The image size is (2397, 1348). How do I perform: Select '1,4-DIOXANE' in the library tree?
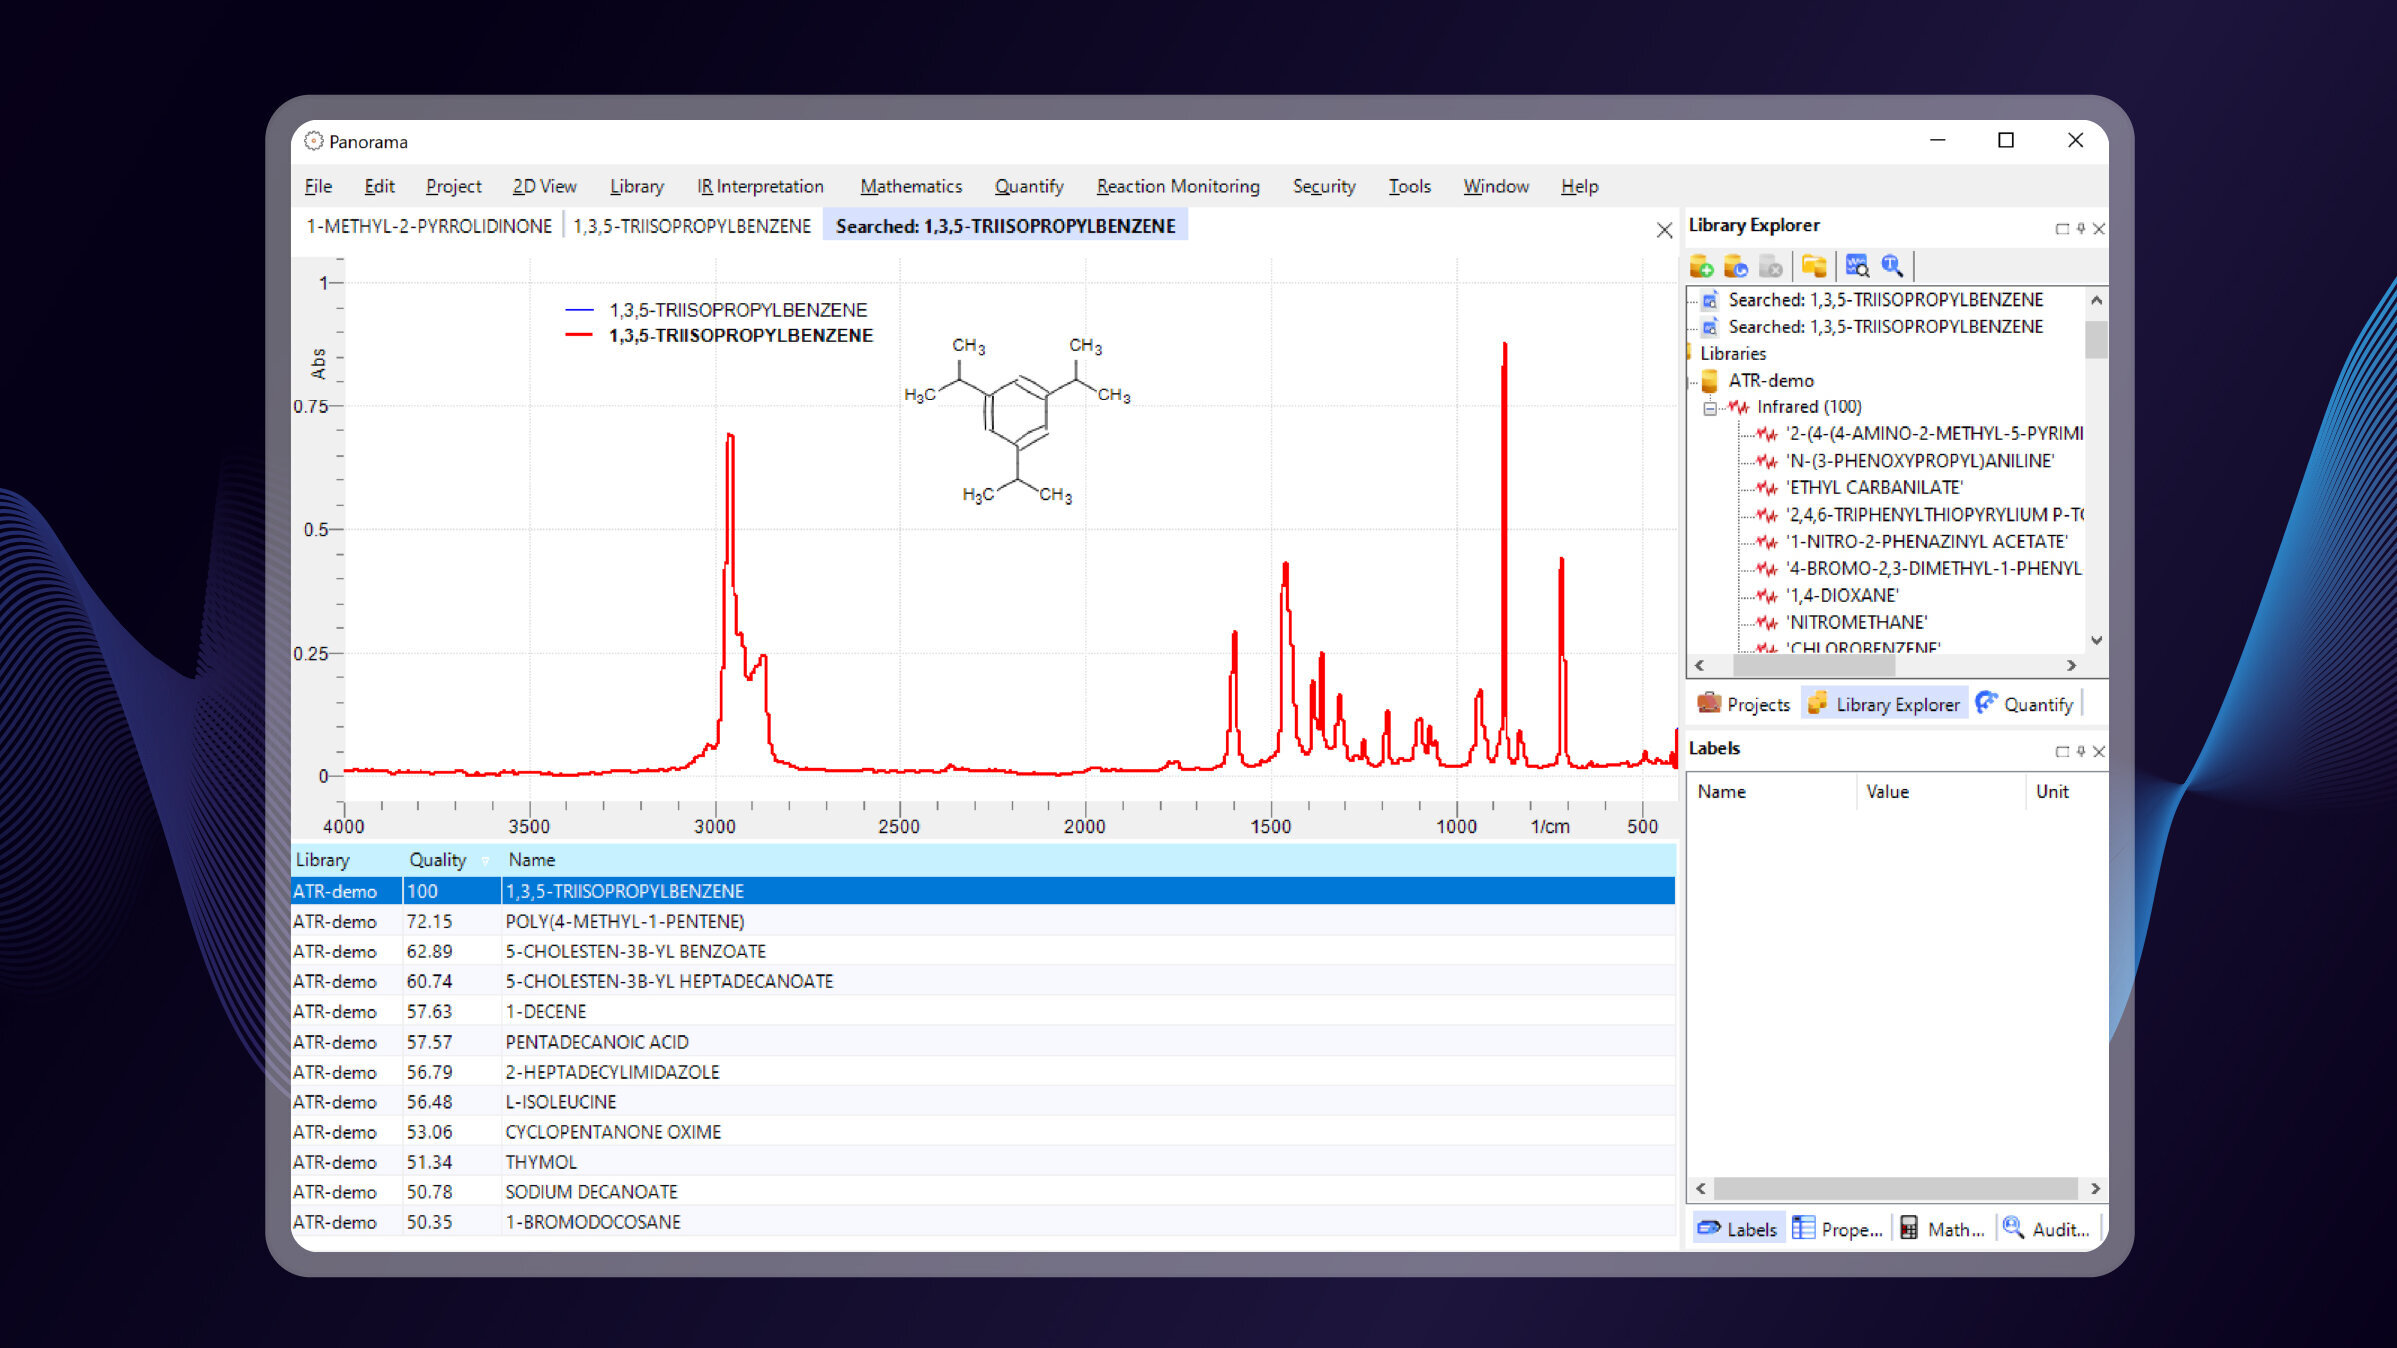[x=1842, y=595]
